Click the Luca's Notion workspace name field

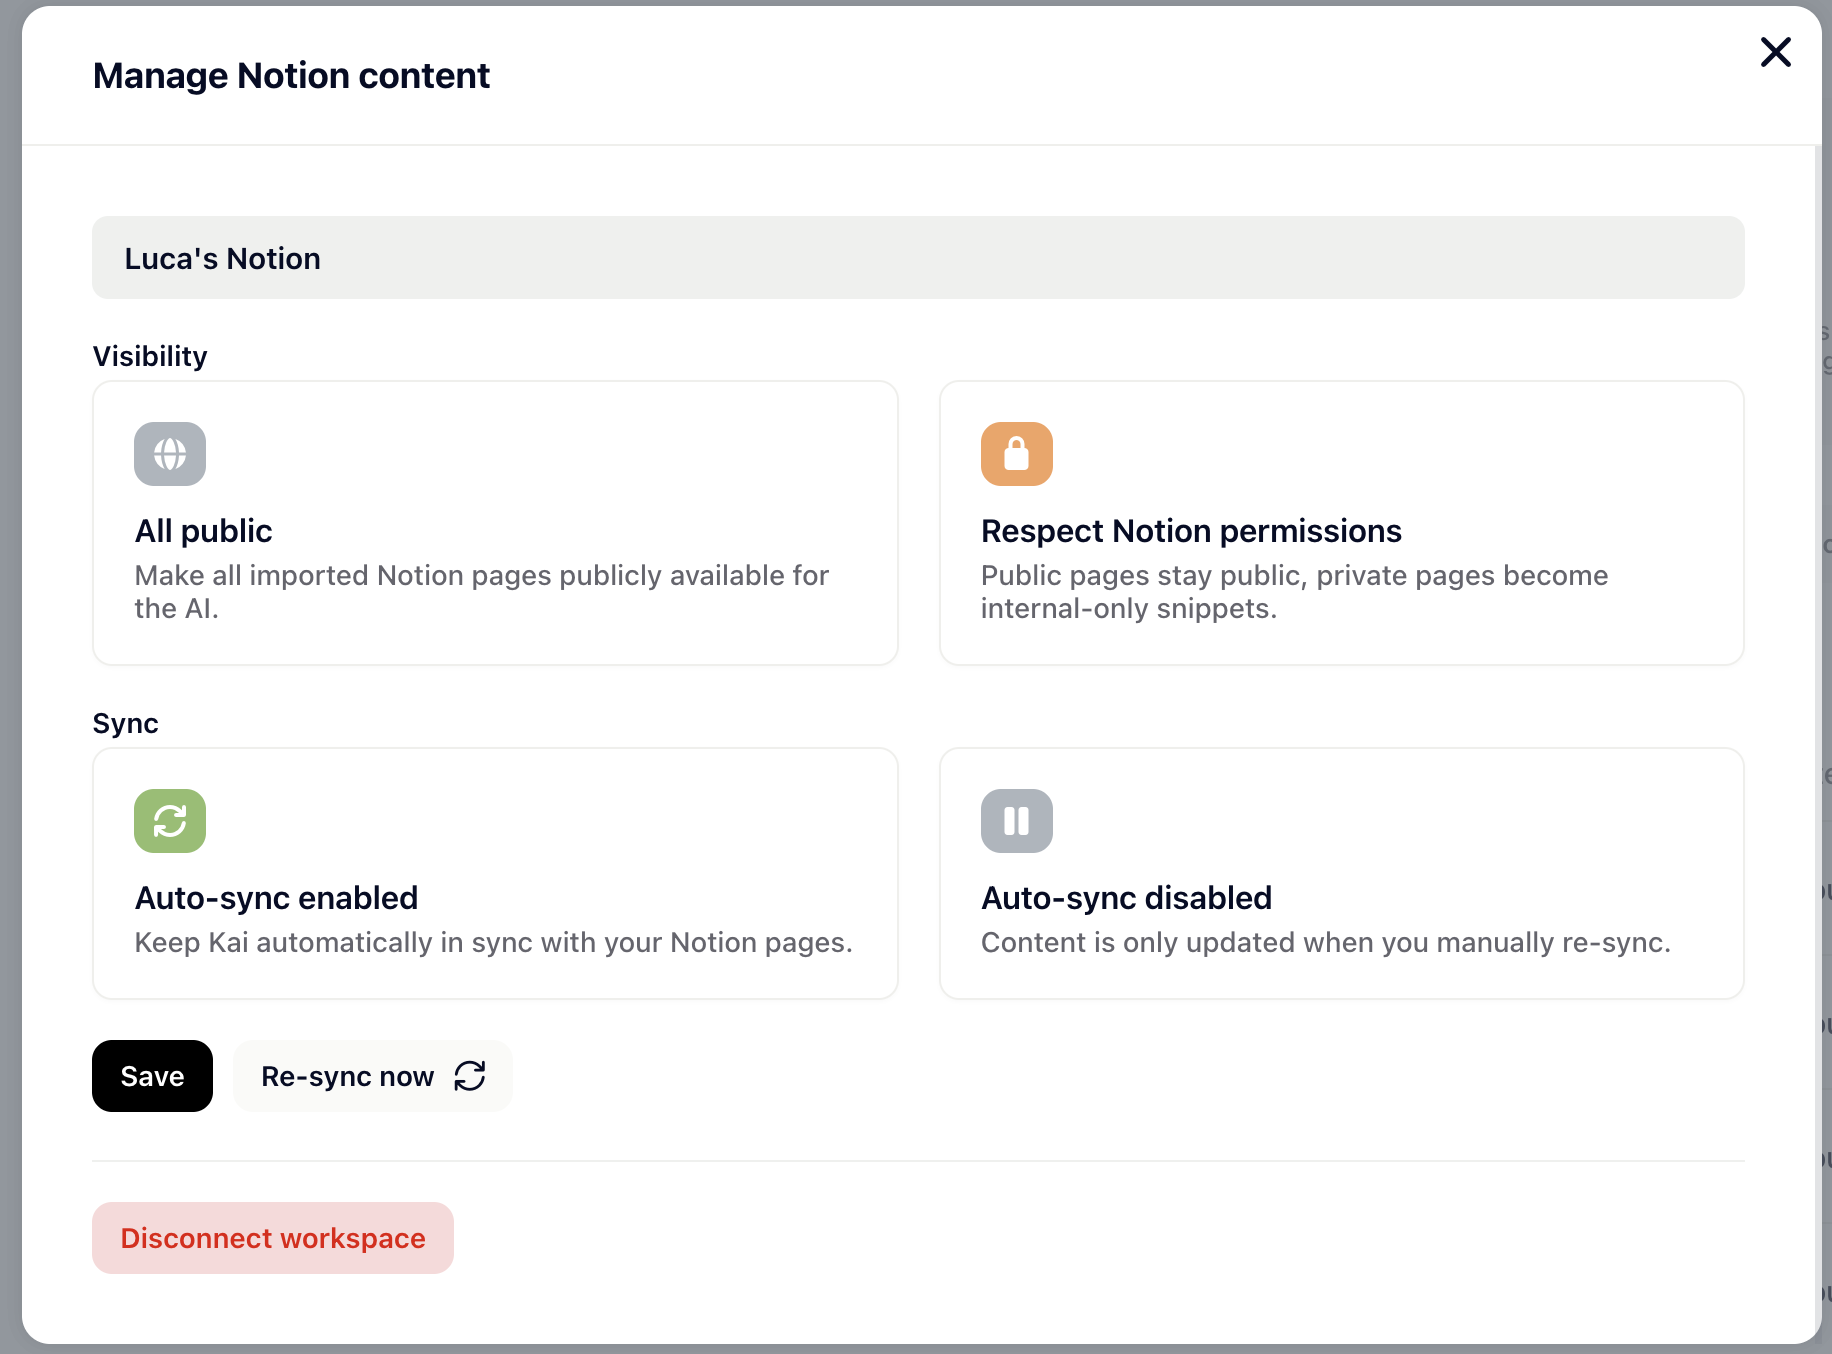click(x=917, y=258)
